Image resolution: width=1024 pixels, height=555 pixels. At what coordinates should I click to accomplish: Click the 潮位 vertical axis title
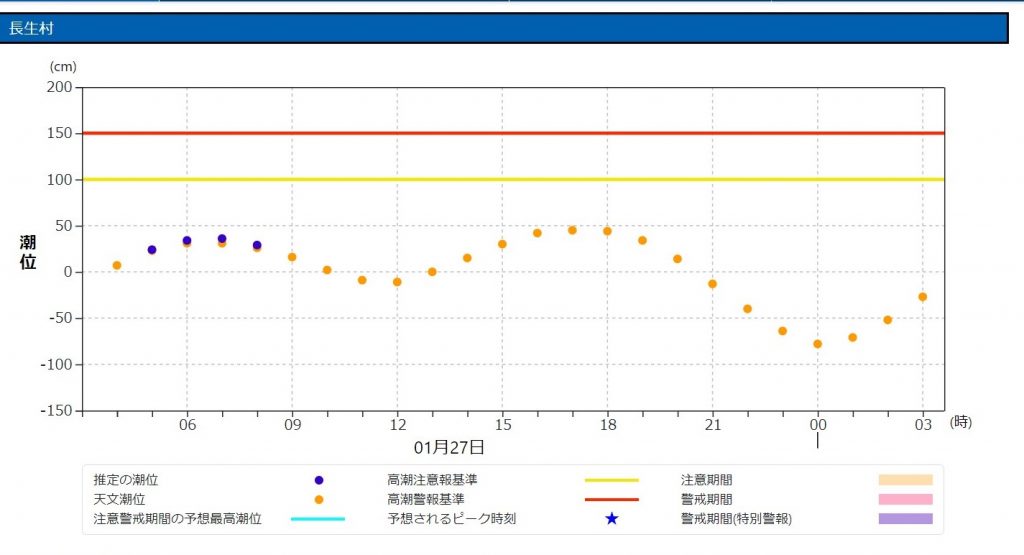[x=27, y=253]
